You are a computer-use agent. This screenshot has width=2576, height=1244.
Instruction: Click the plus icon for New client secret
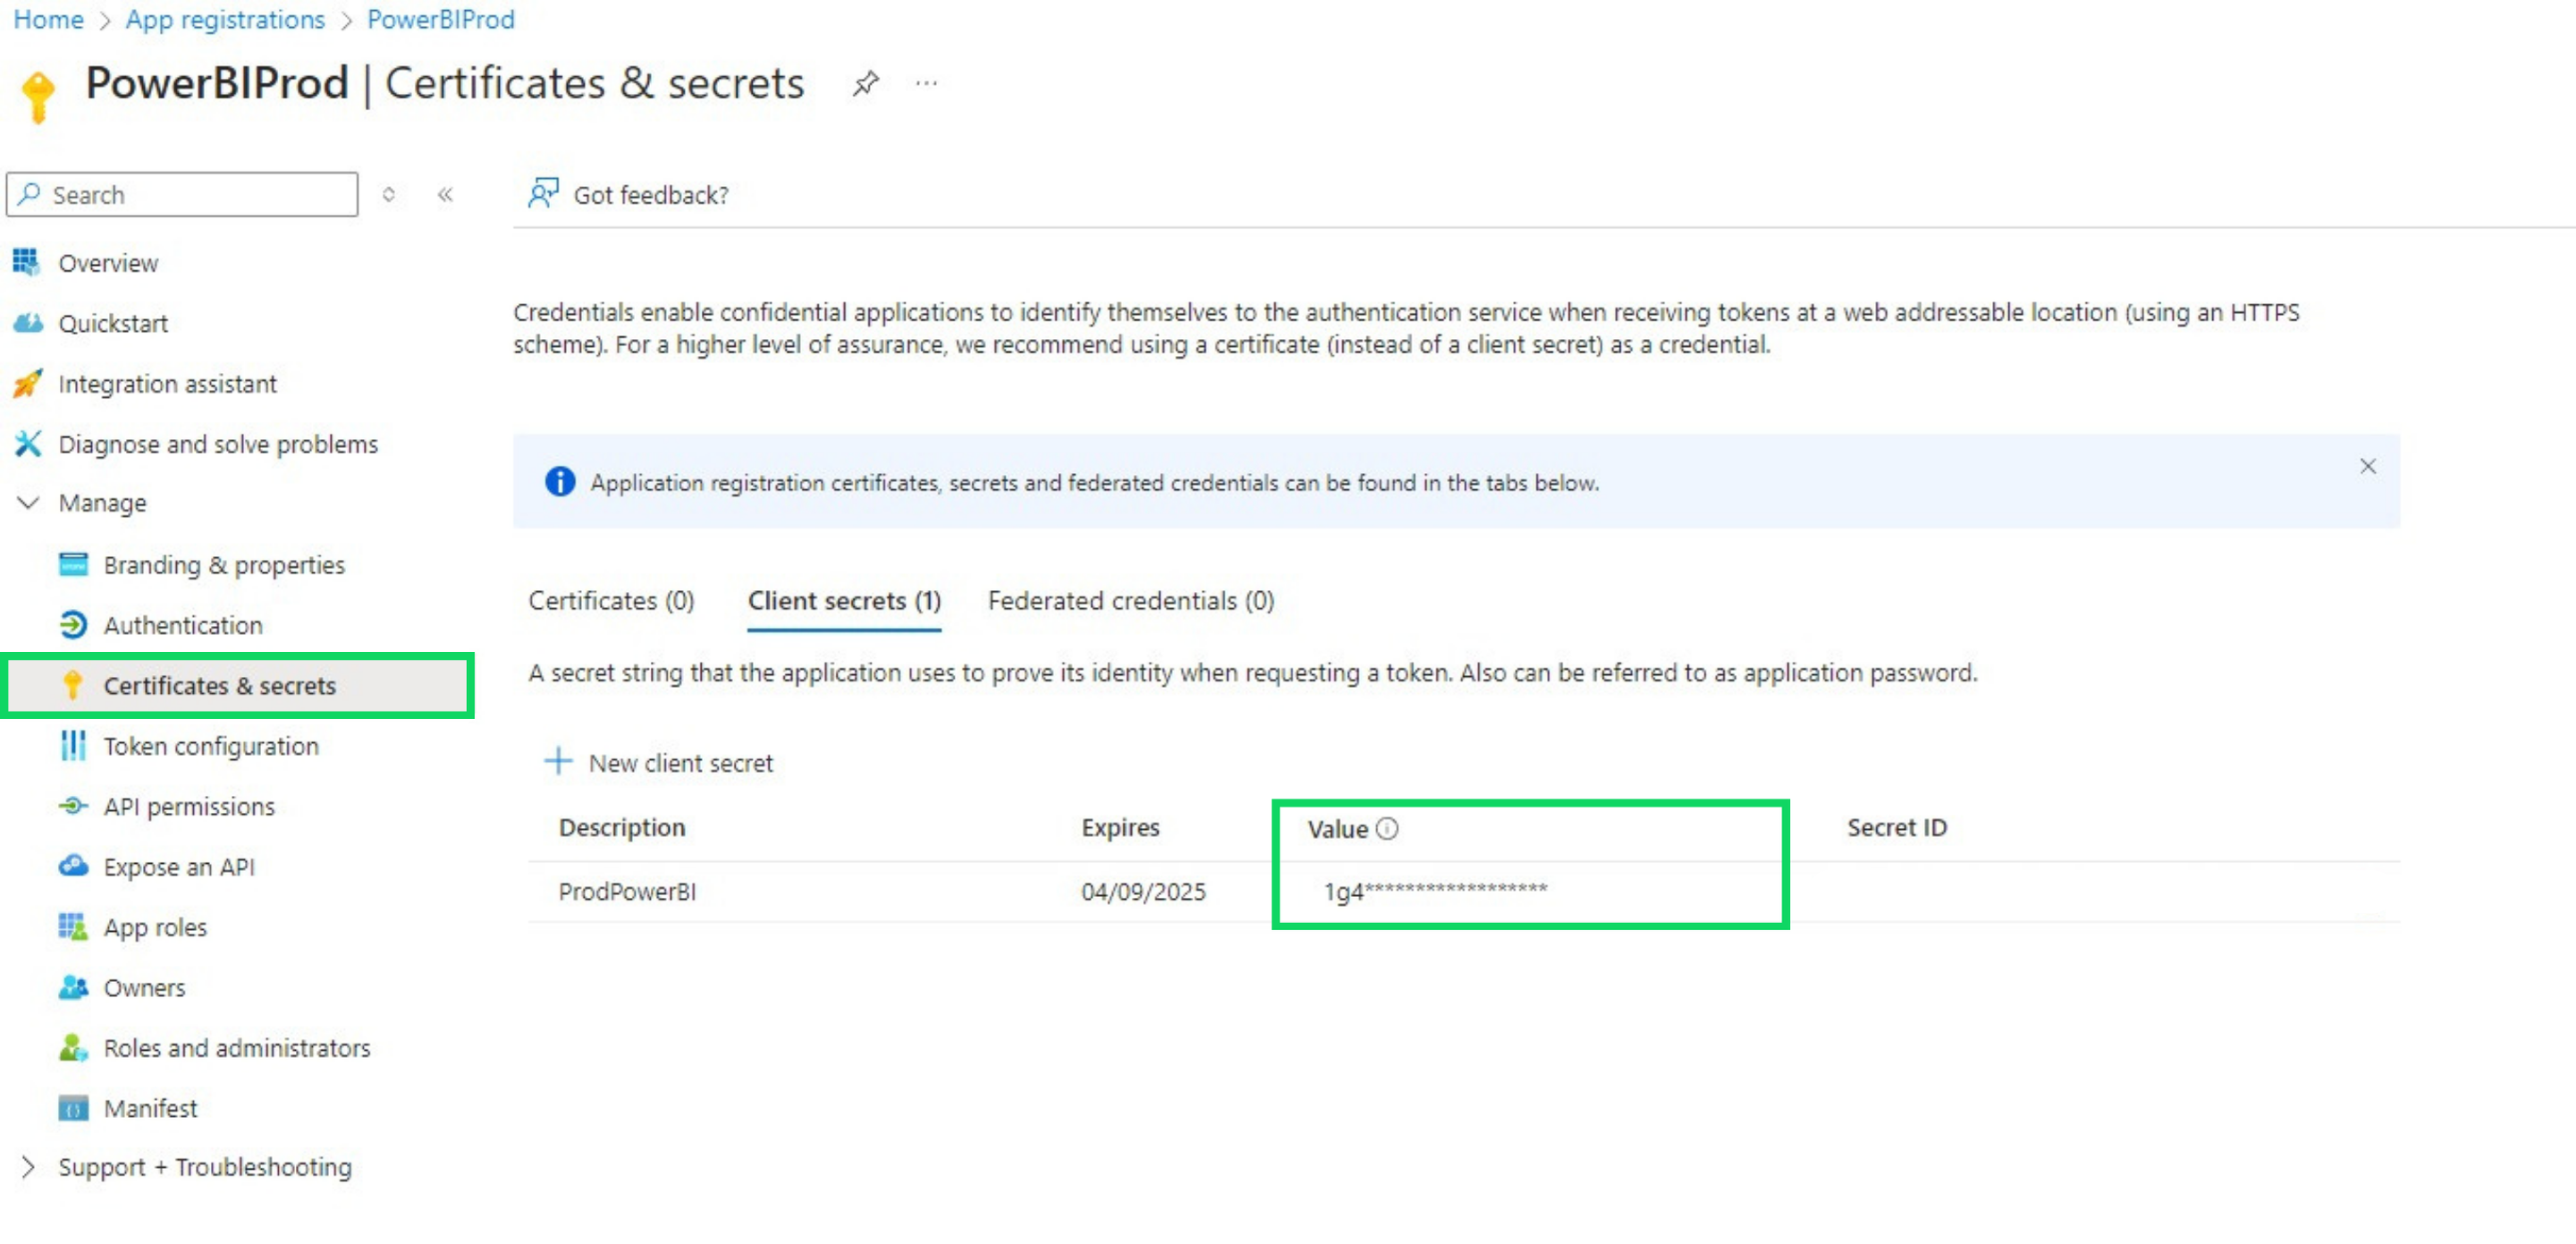558,762
